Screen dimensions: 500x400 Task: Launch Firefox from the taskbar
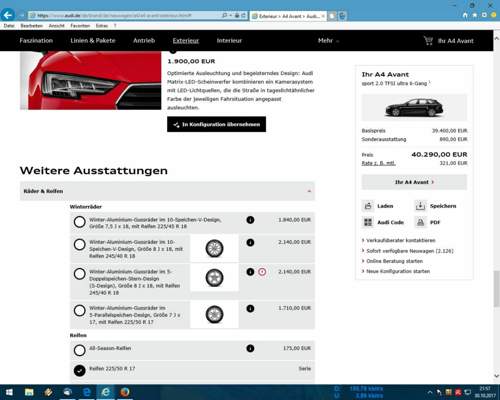tap(125, 392)
